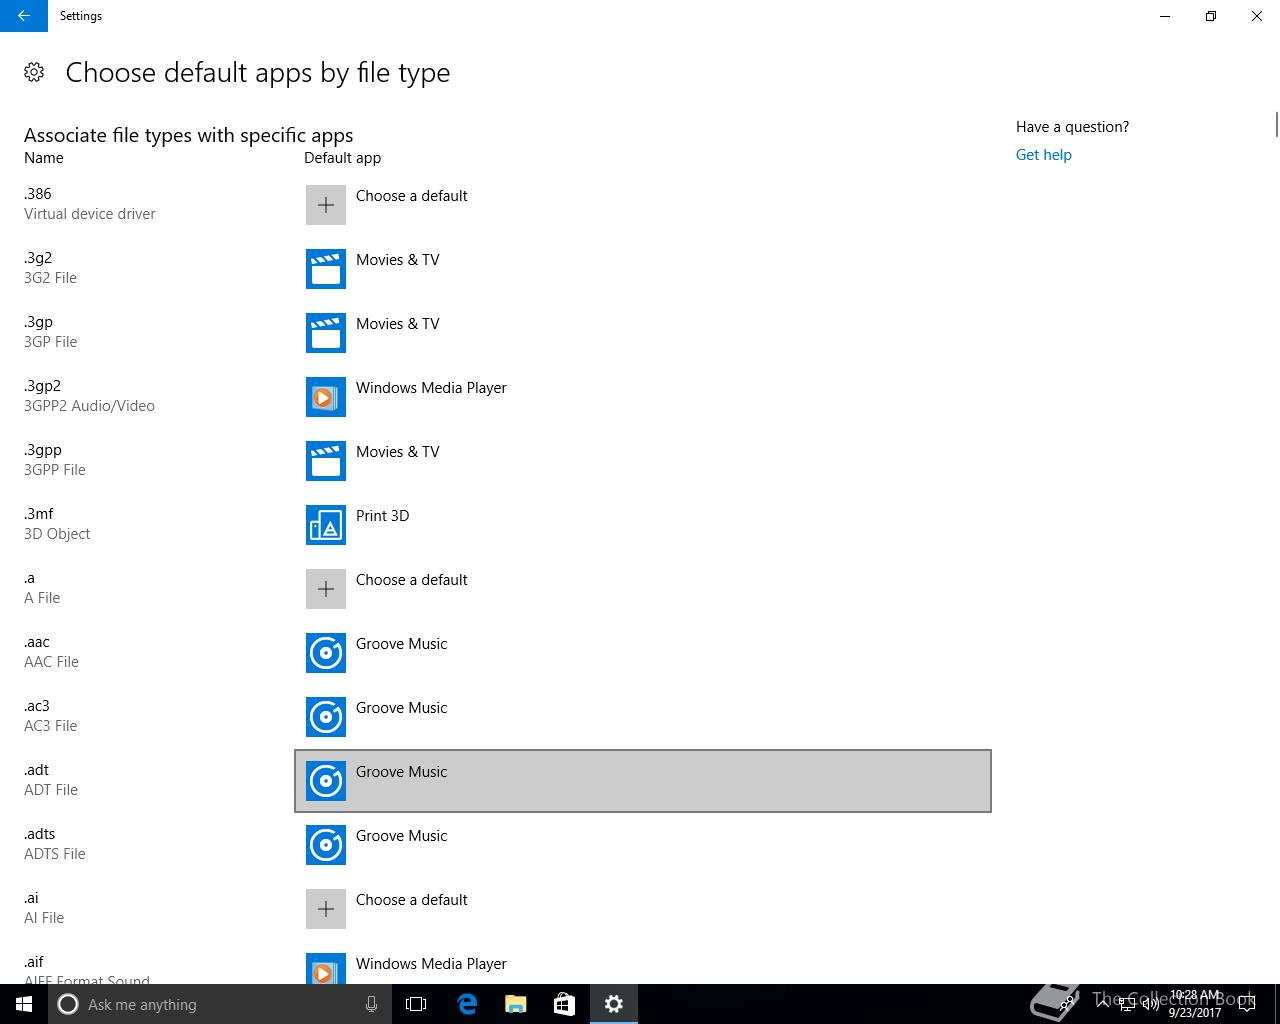This screenshot has width=1280, height=1024.
Task: Change Movies & TV default for .3g2
Action: (x=643, y=269)
